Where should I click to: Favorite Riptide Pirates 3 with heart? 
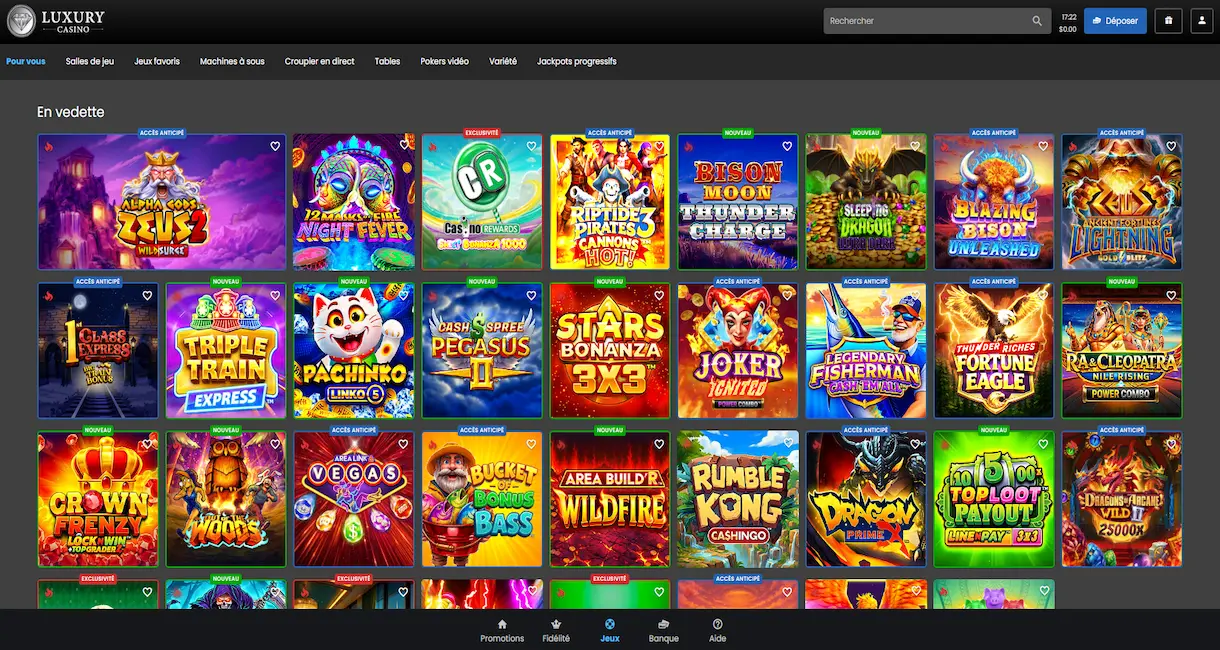pyautogui.click(x=659, y=146)
